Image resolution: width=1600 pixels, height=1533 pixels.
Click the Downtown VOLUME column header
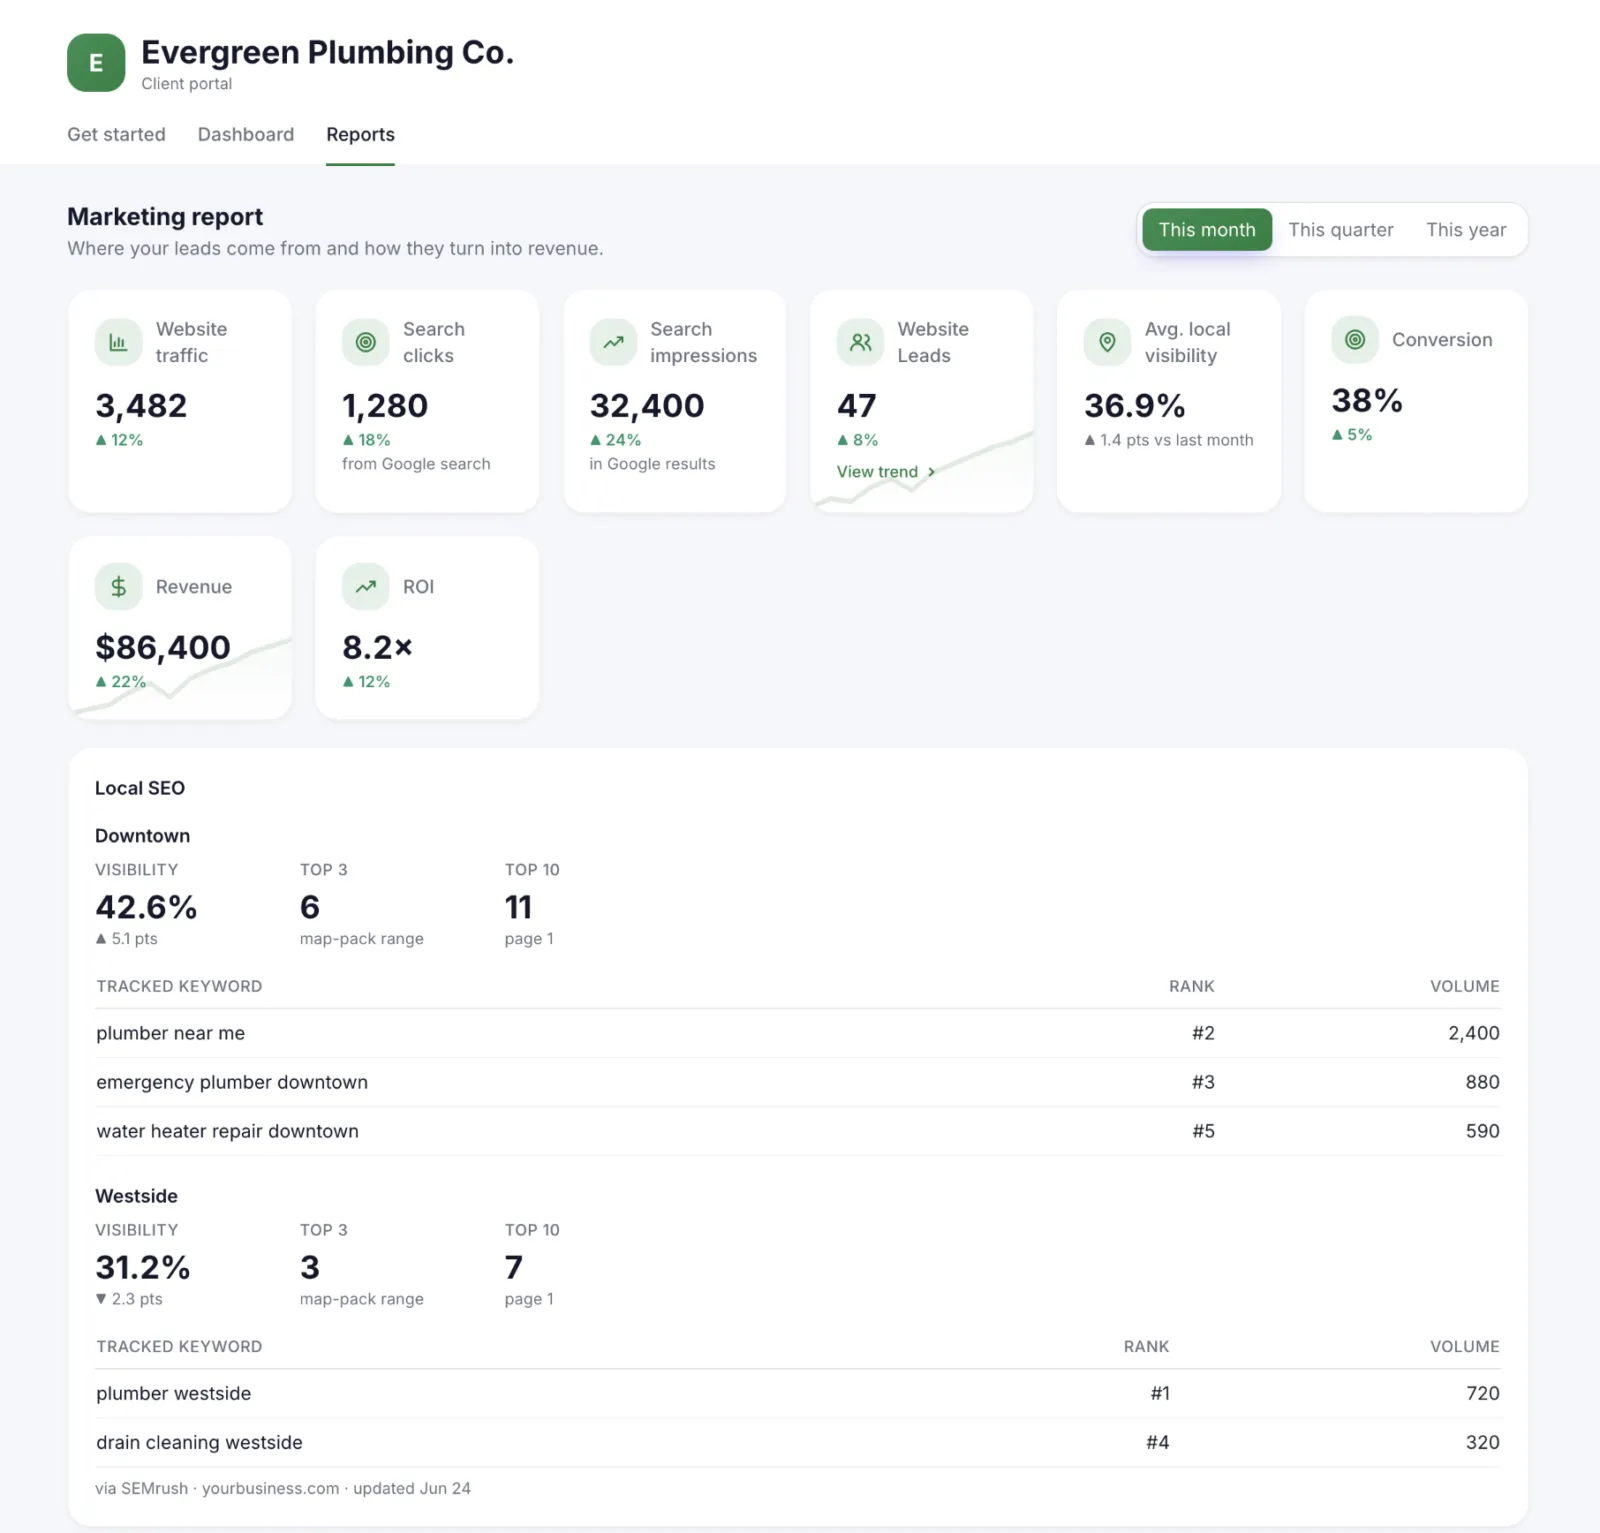click(x=1465, y=986)
